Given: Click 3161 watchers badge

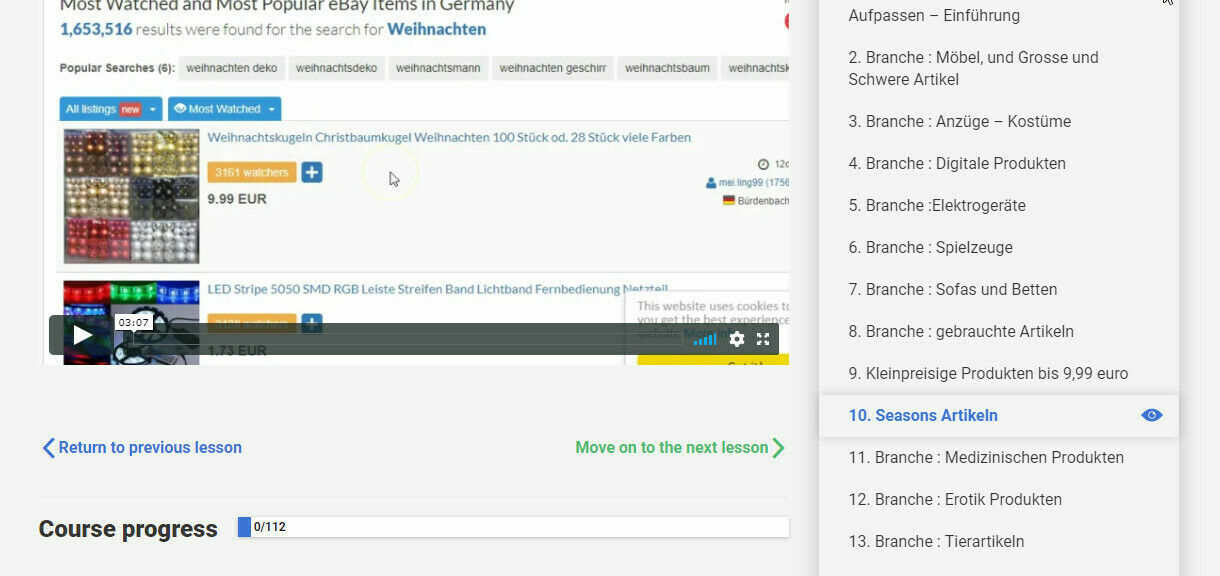Looking at the screenshot, I should point(252,172).
